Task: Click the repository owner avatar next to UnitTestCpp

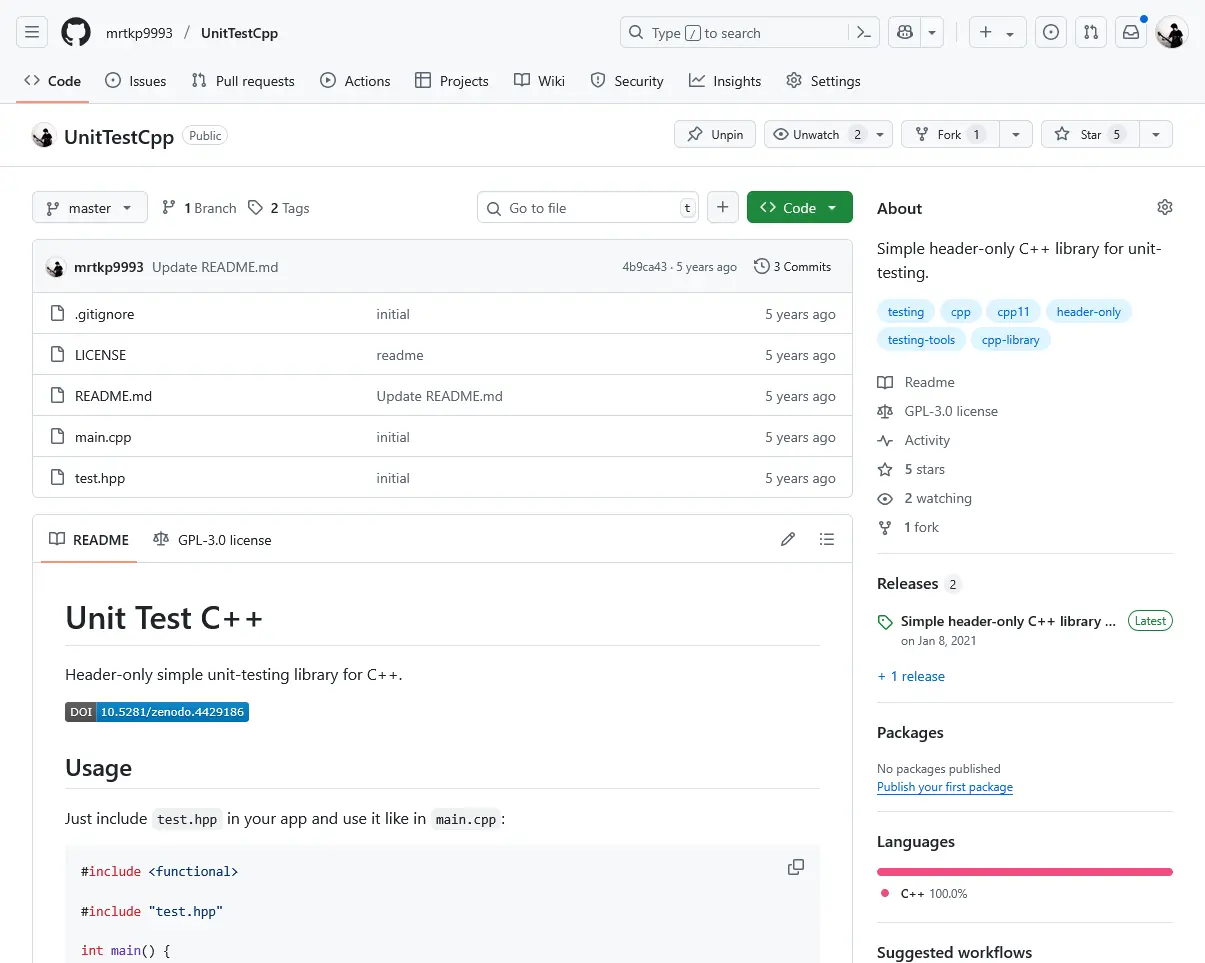Action: [x=44, y=135]
